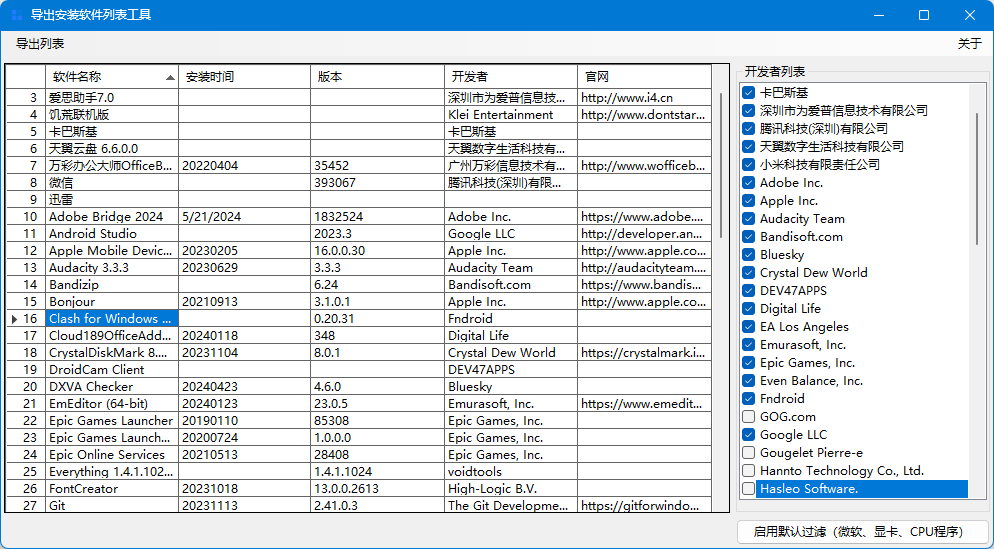994x549 pixels.
Task: Uncheck 腾讯科技(深圳)有限公司 checkbox
Action: [748, 129]
